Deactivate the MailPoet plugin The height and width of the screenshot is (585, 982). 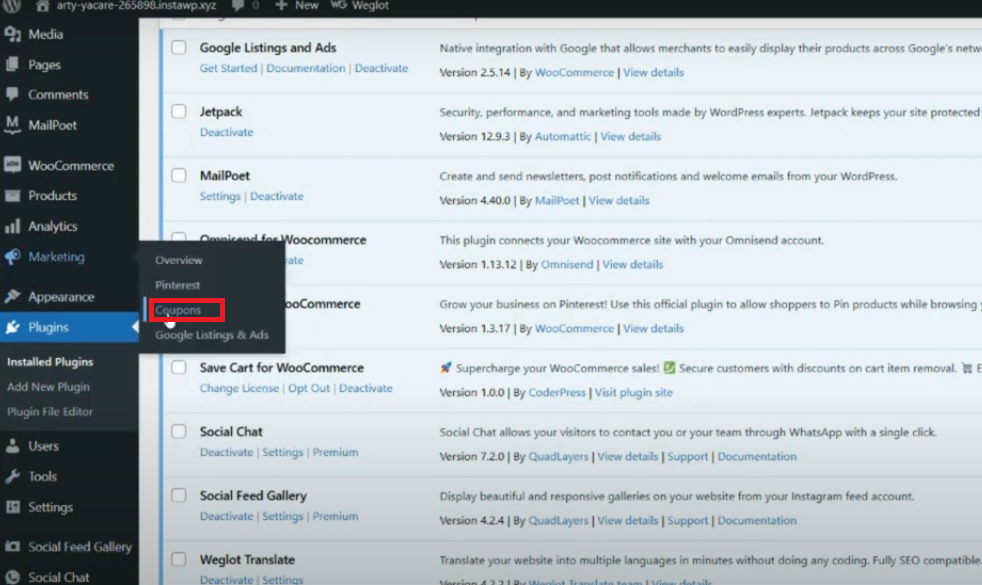(x=276, y=196)
